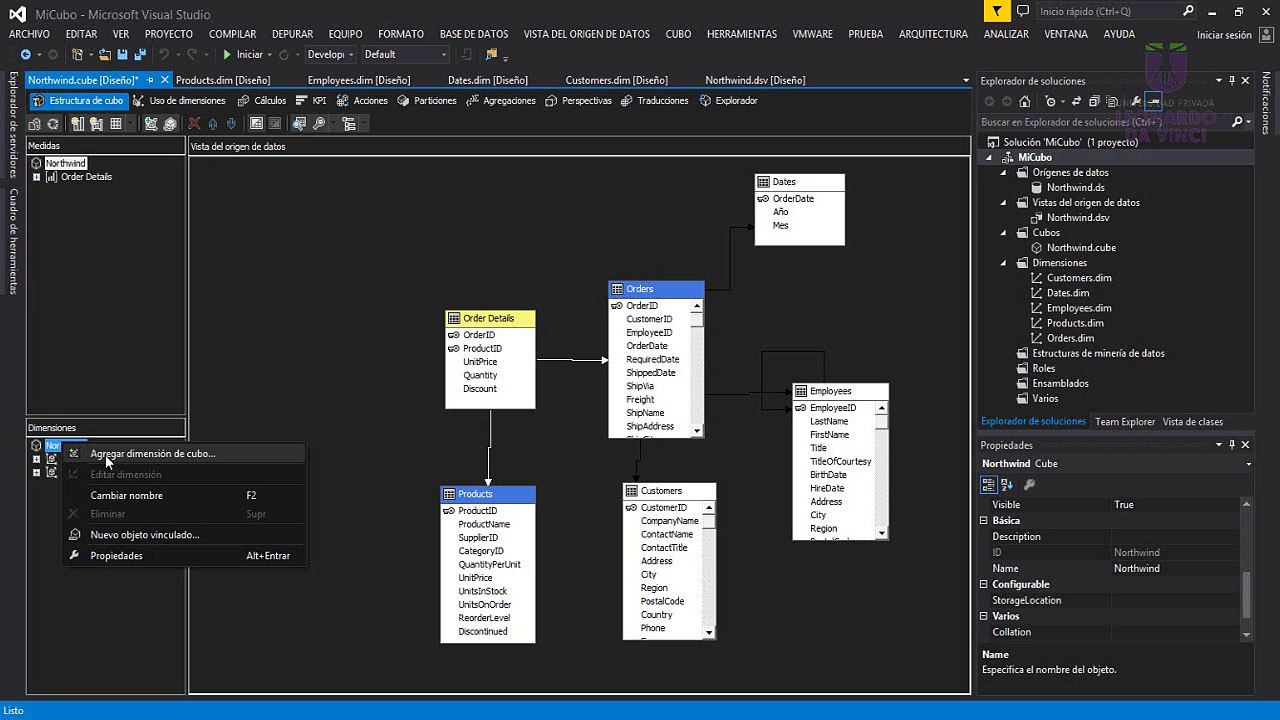Select Northwind.dsv in solution tree
This screenshot has width=1280, height=720.
coord(1078,217)
